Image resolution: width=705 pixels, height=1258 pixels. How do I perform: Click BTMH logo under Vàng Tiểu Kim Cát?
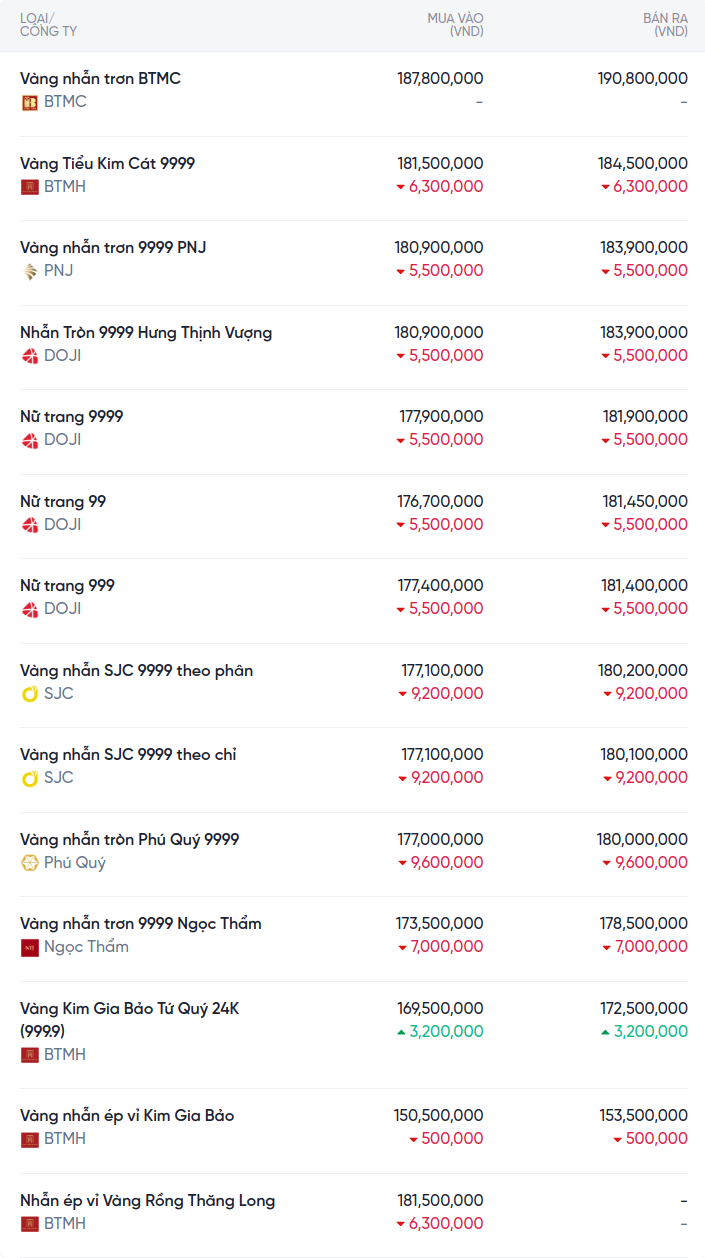coord(30,187)
